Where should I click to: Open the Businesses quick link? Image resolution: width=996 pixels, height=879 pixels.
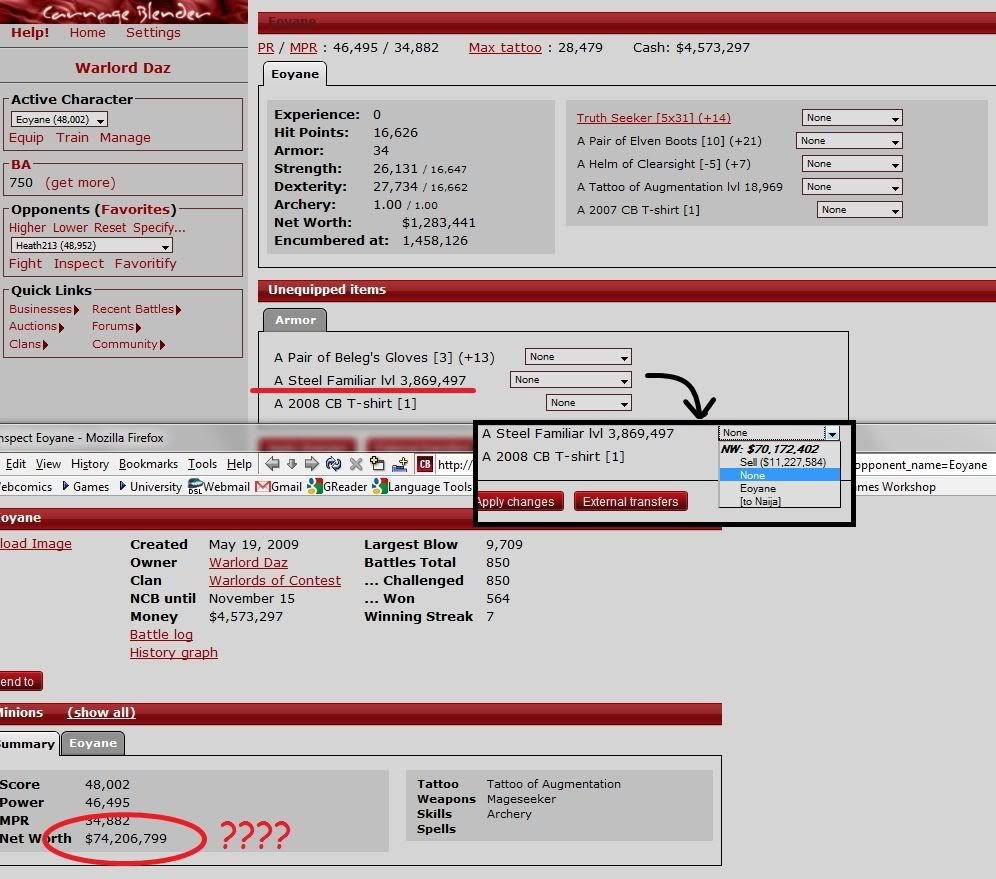pos(44,309)
